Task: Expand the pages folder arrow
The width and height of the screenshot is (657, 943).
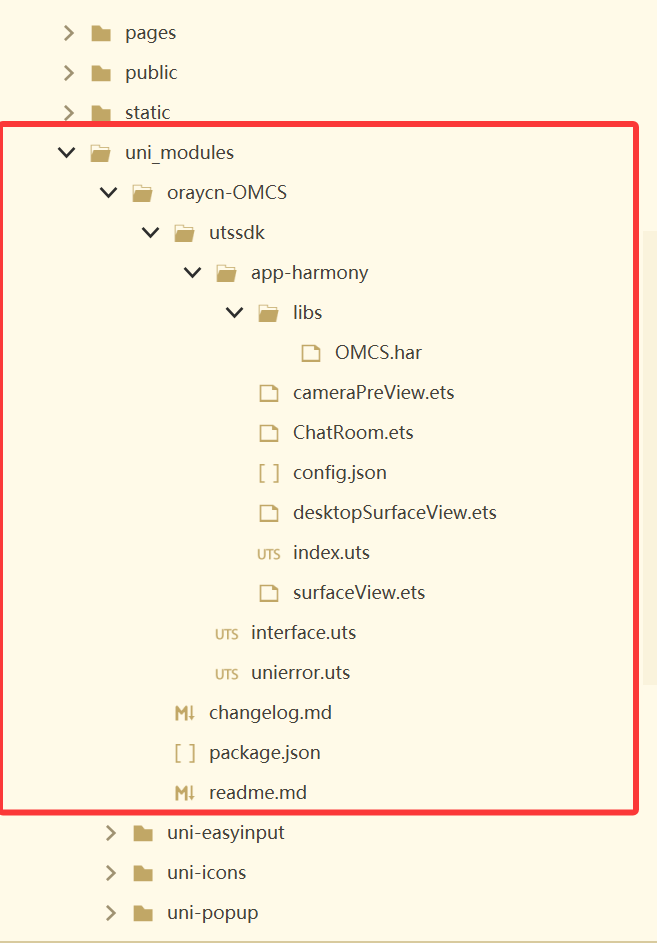Action: coord(69,32)
